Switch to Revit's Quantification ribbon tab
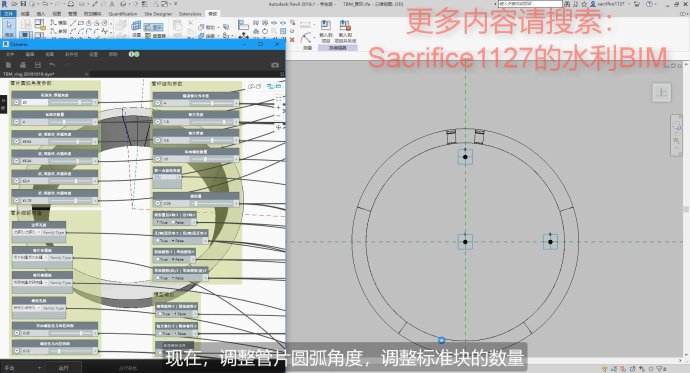Viewport: 690px width, 373px height. point(123,14)
